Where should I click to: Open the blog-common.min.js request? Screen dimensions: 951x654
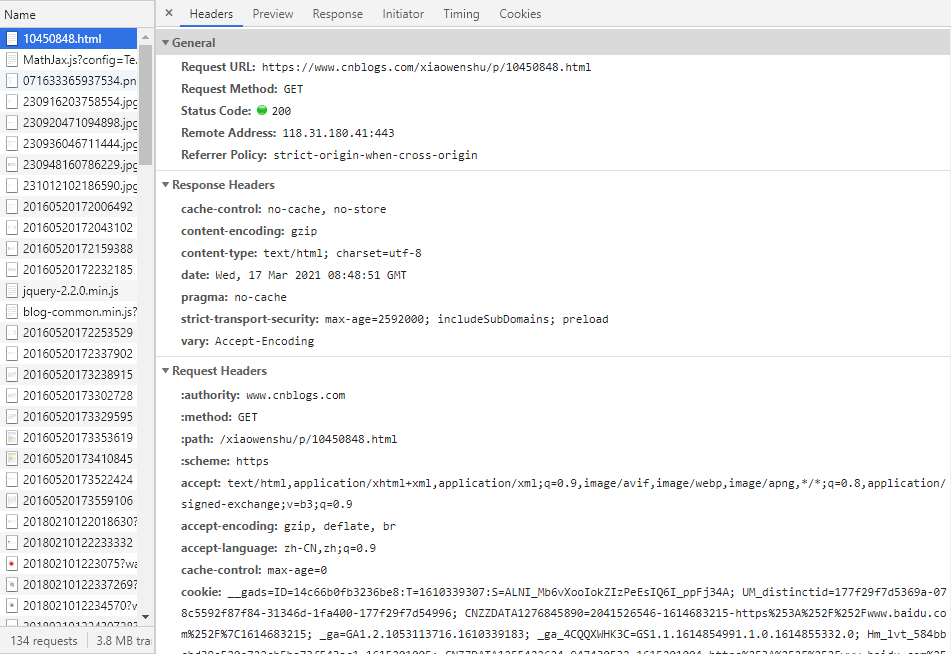click(x=69, y=312)
